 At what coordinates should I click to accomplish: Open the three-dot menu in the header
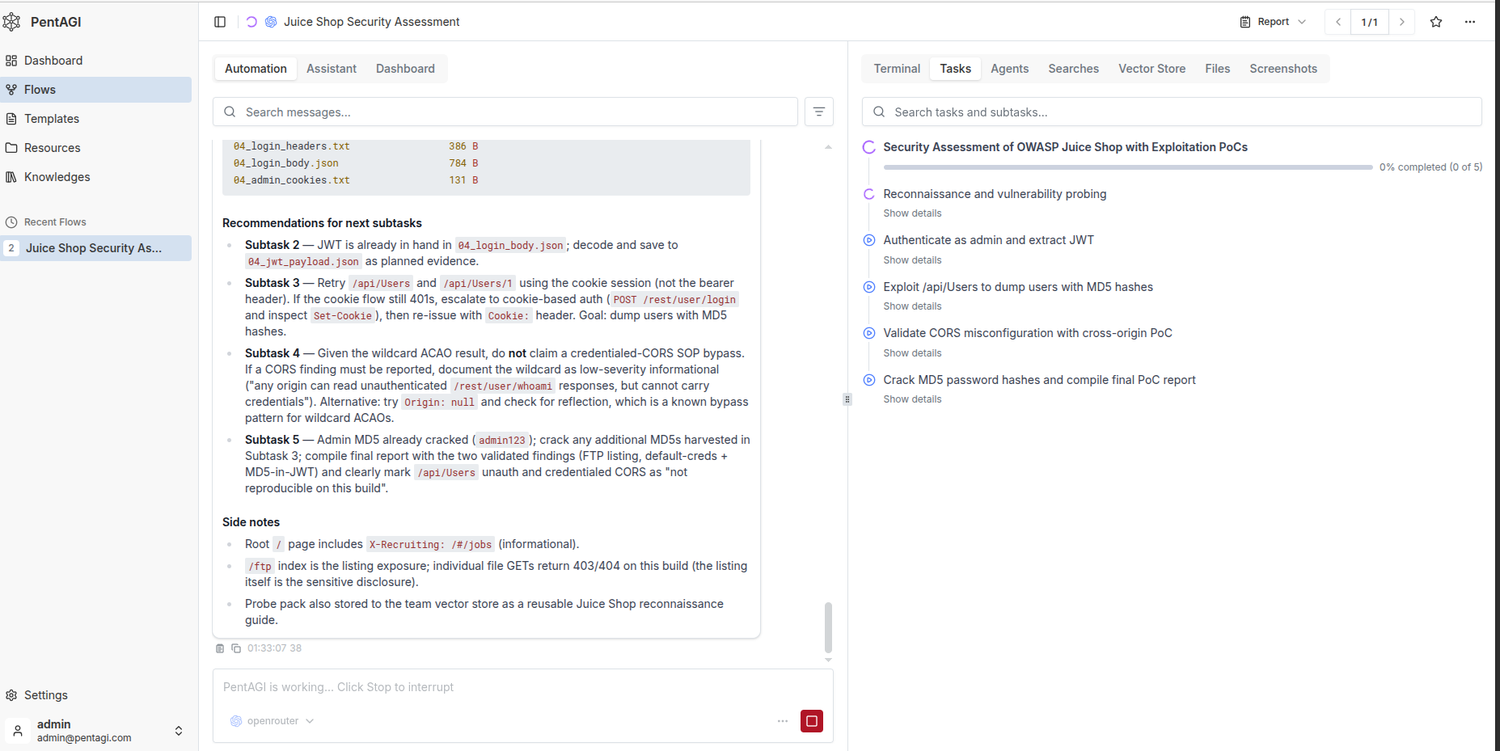pyautogui.click(x=1470, y=22)
